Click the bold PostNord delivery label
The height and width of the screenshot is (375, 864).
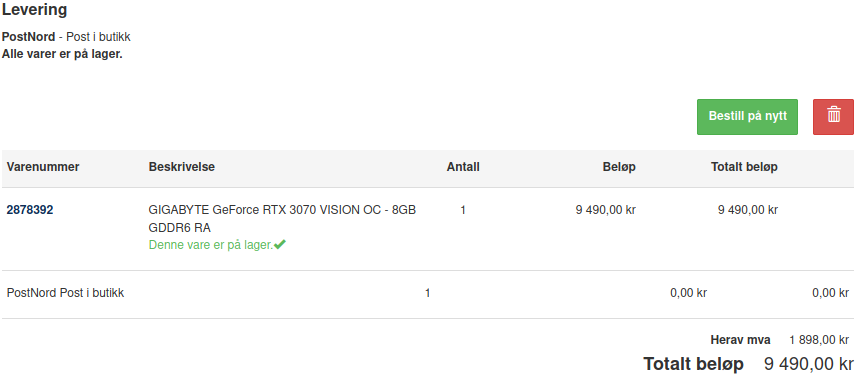tap(29, 37)
